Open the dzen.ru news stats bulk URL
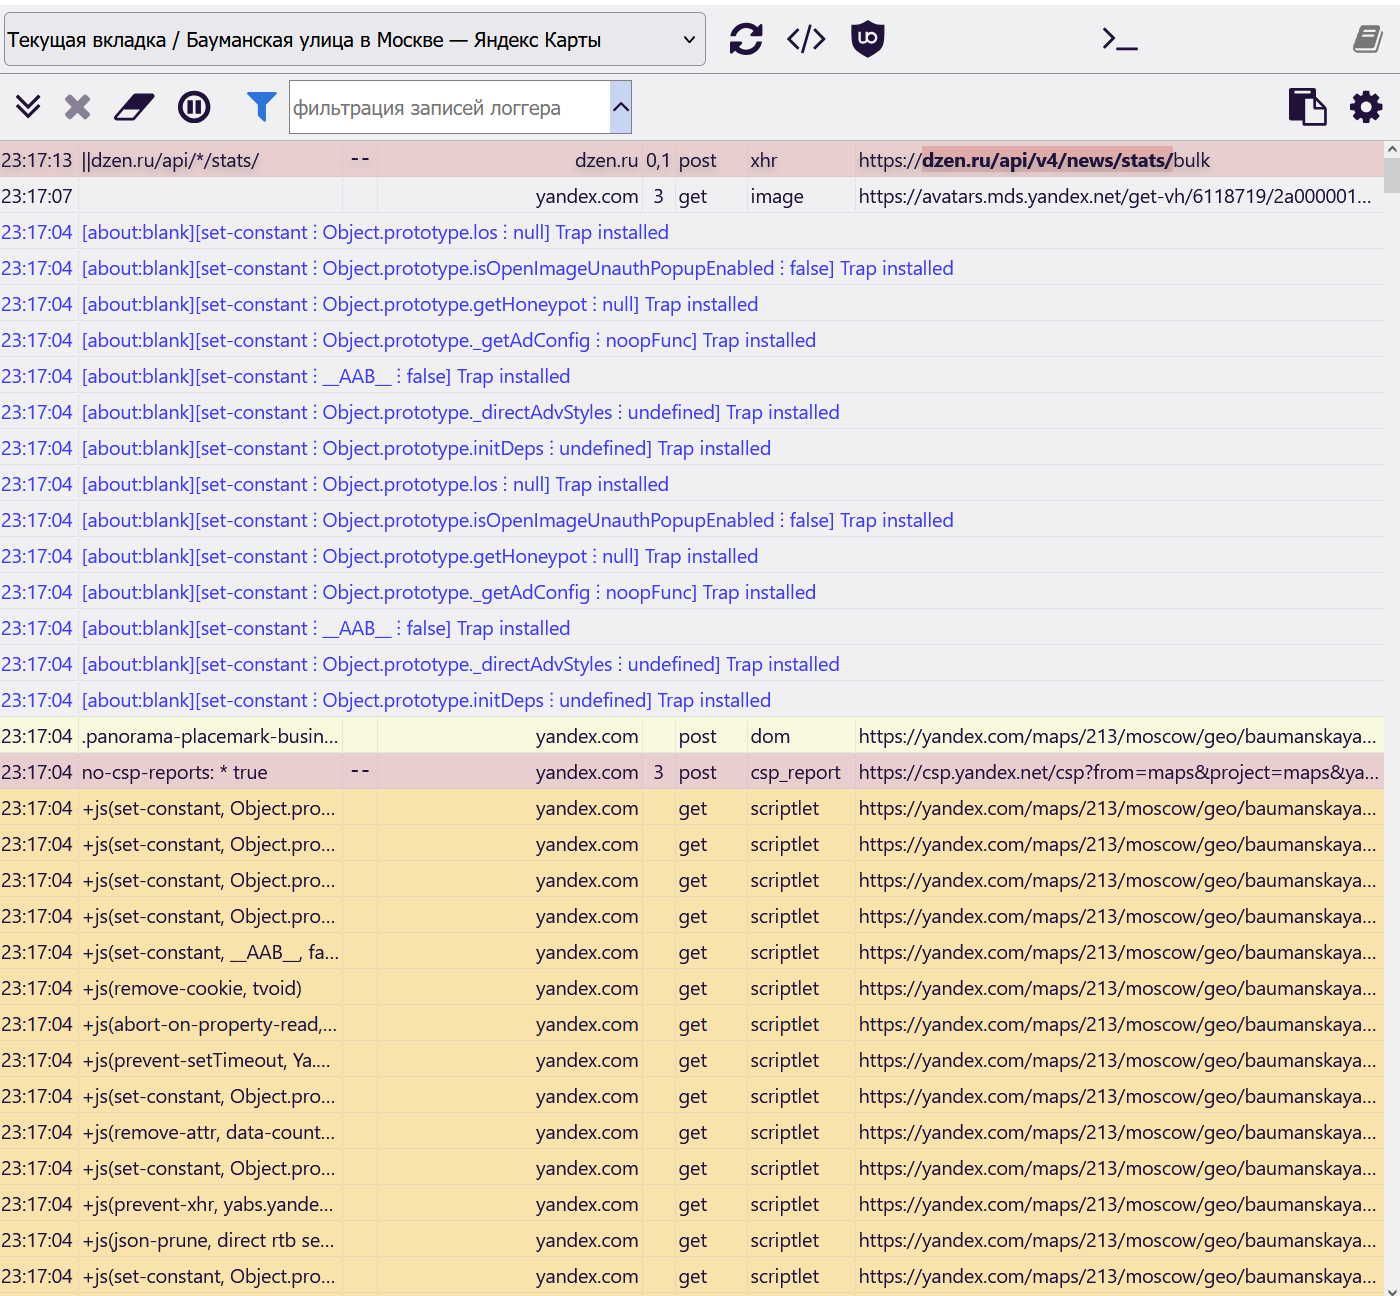 click(1034, 160)
